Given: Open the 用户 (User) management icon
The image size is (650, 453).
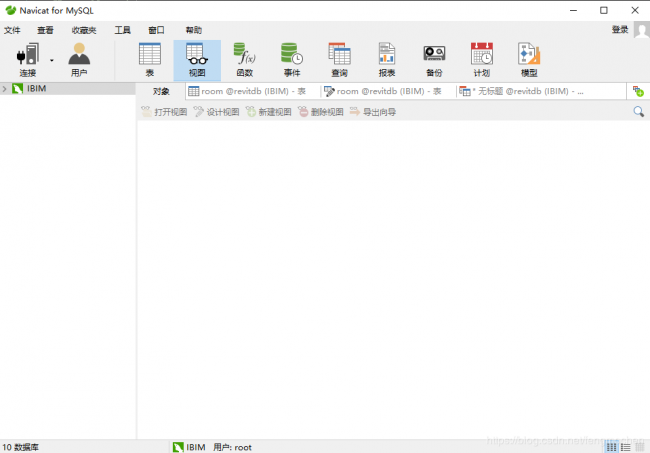Looking at the screenshot, I should click(x=78, y=58).
